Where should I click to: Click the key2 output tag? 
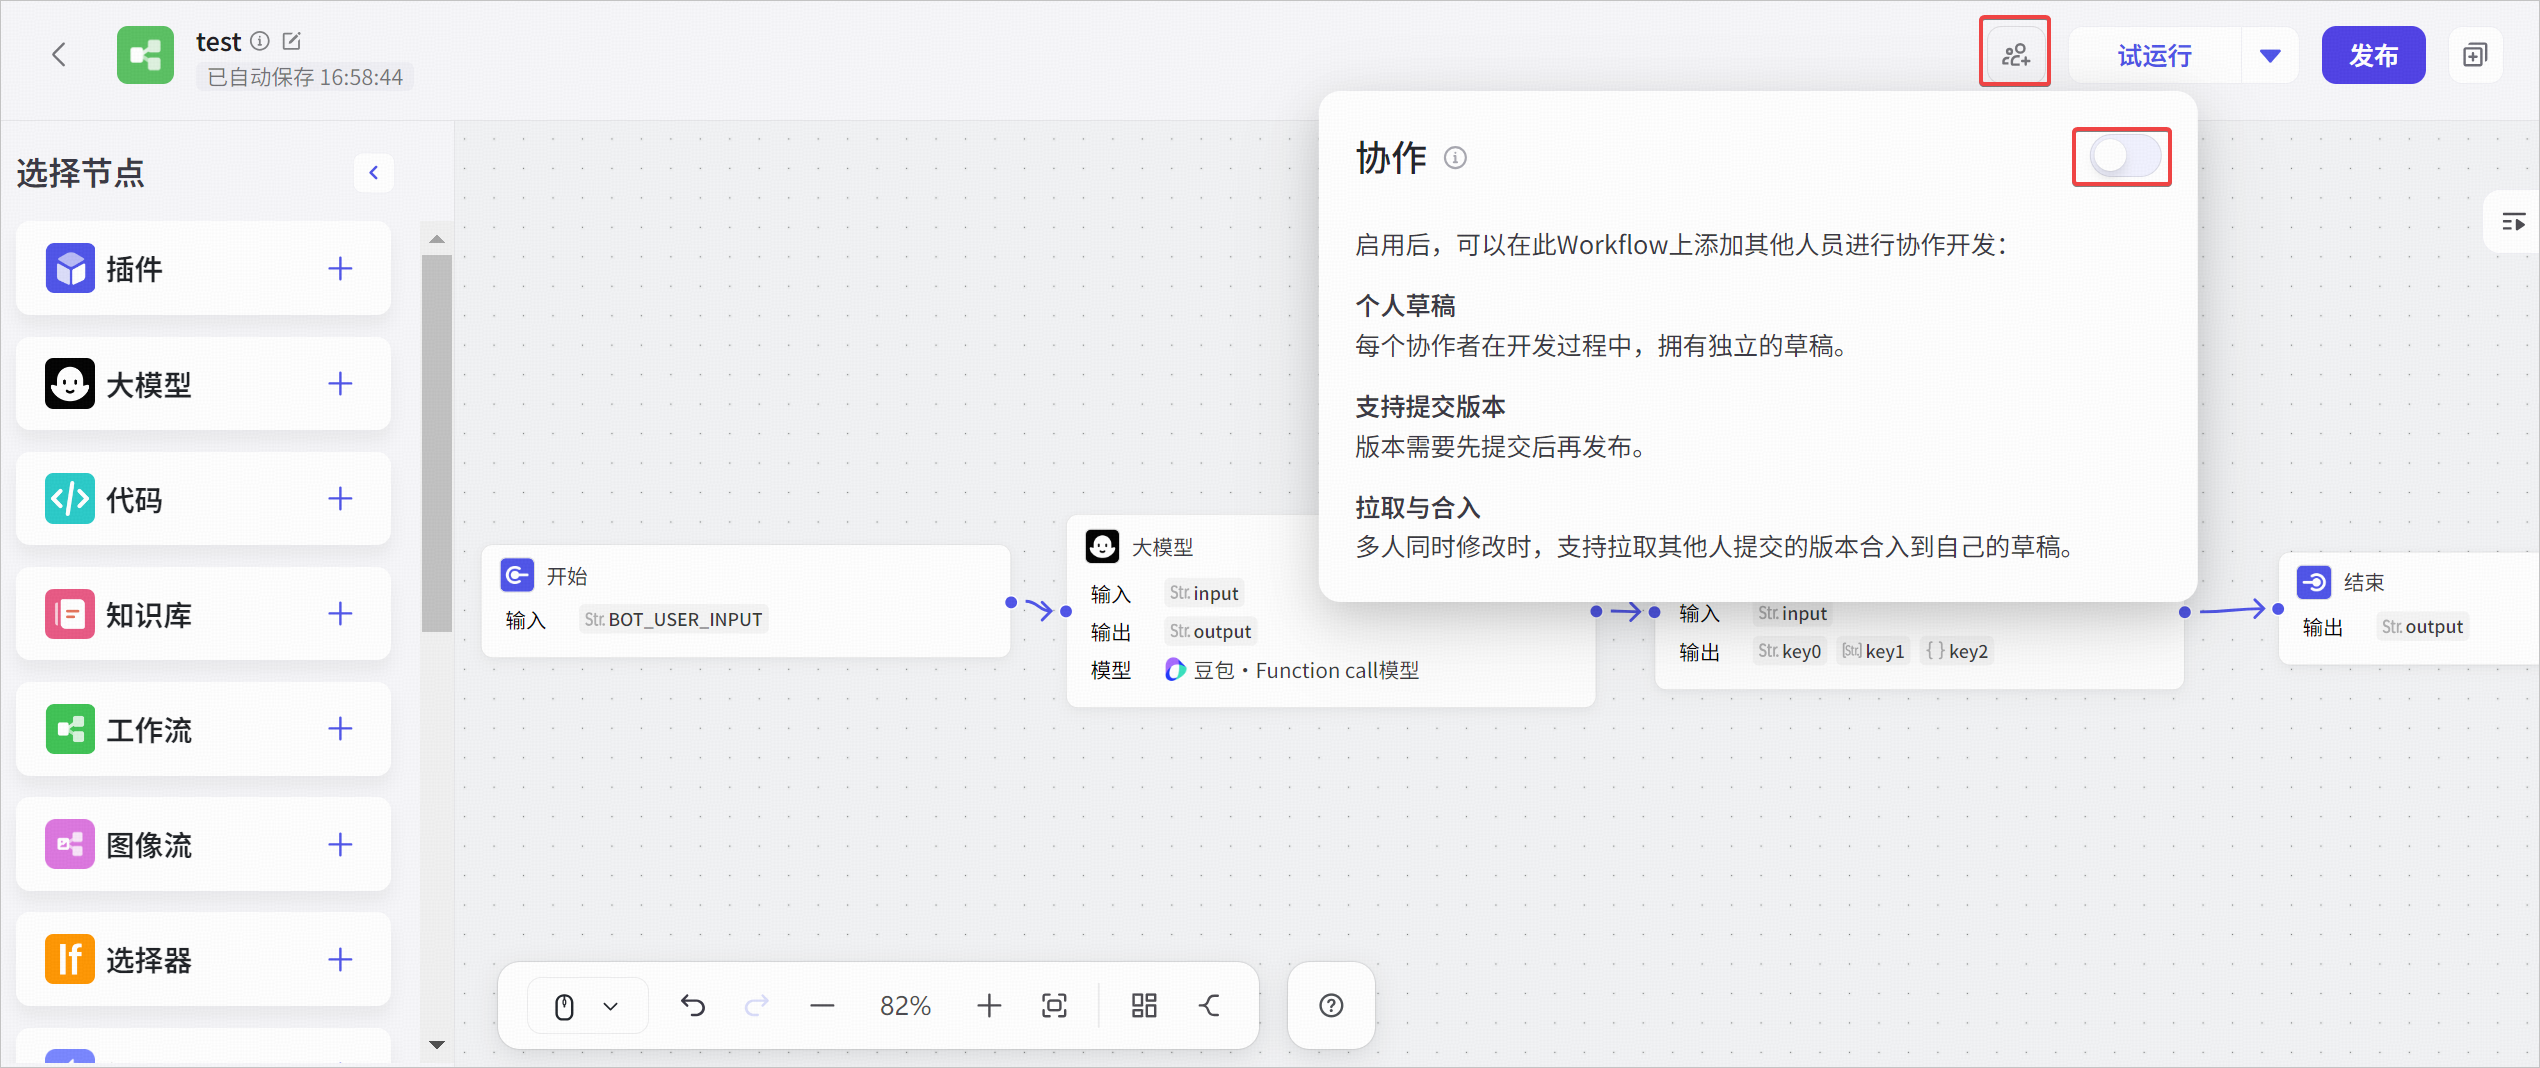pos(1957,651)
